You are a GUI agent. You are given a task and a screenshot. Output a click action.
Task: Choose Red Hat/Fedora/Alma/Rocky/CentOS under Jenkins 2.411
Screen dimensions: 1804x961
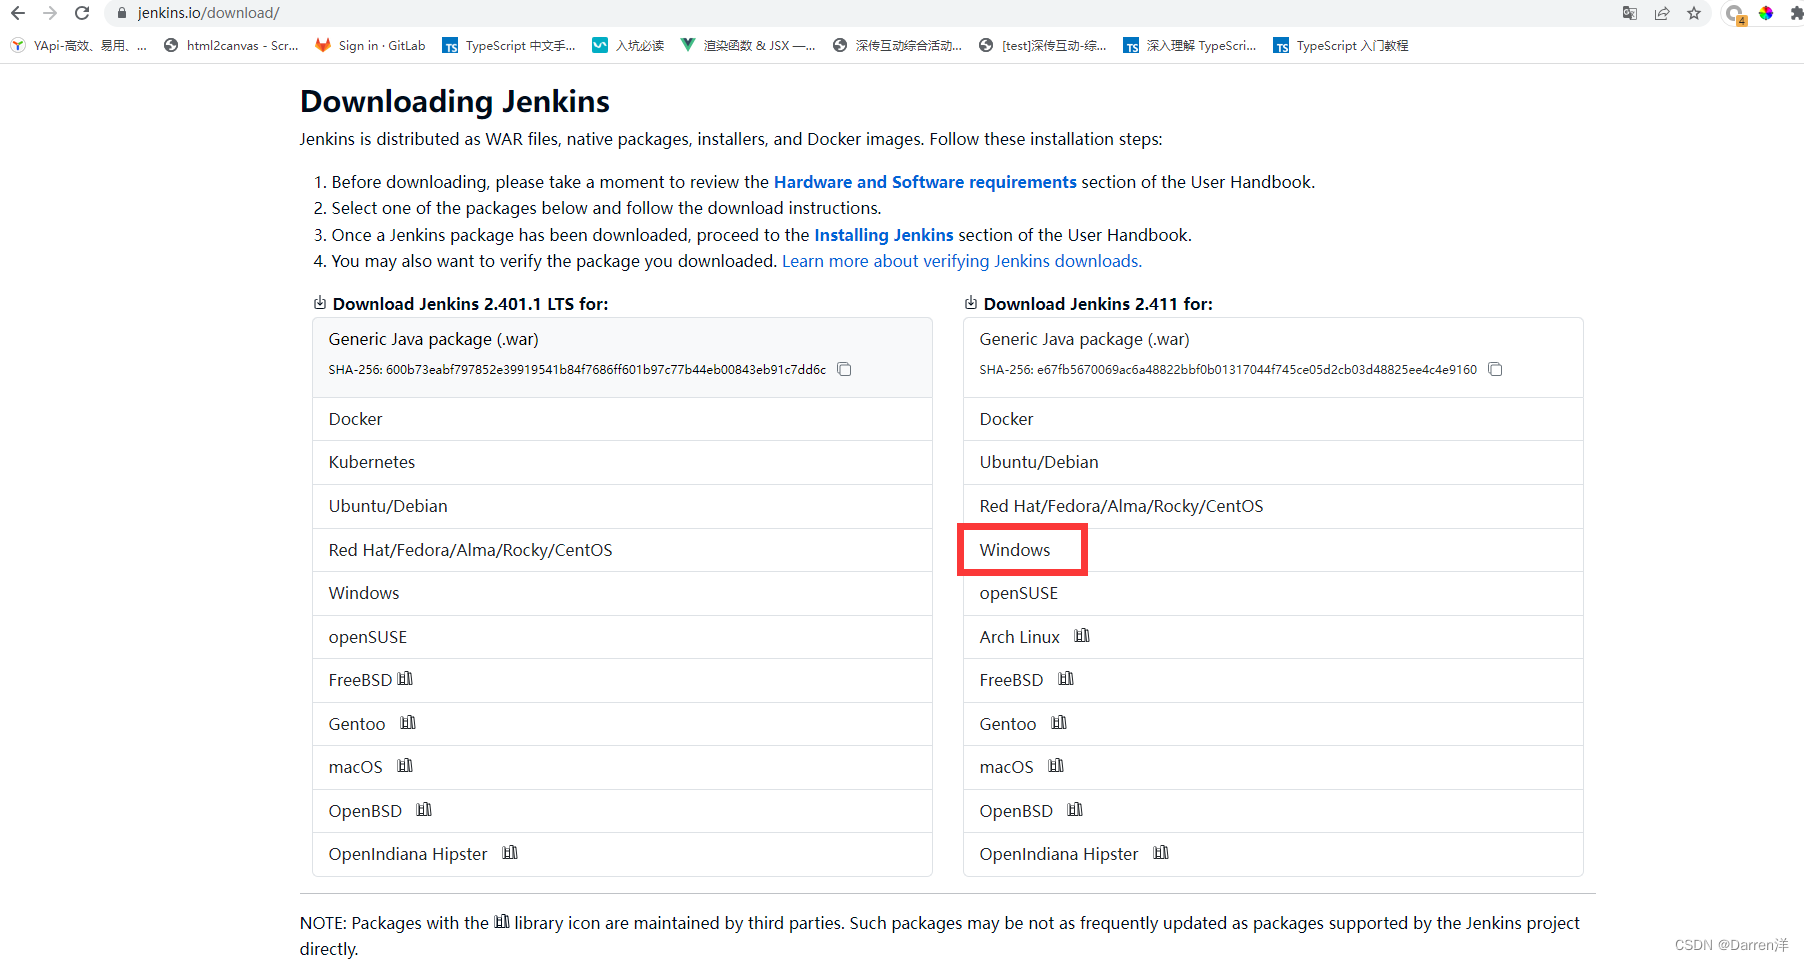pyautogui.click(x=1273, y=506)
